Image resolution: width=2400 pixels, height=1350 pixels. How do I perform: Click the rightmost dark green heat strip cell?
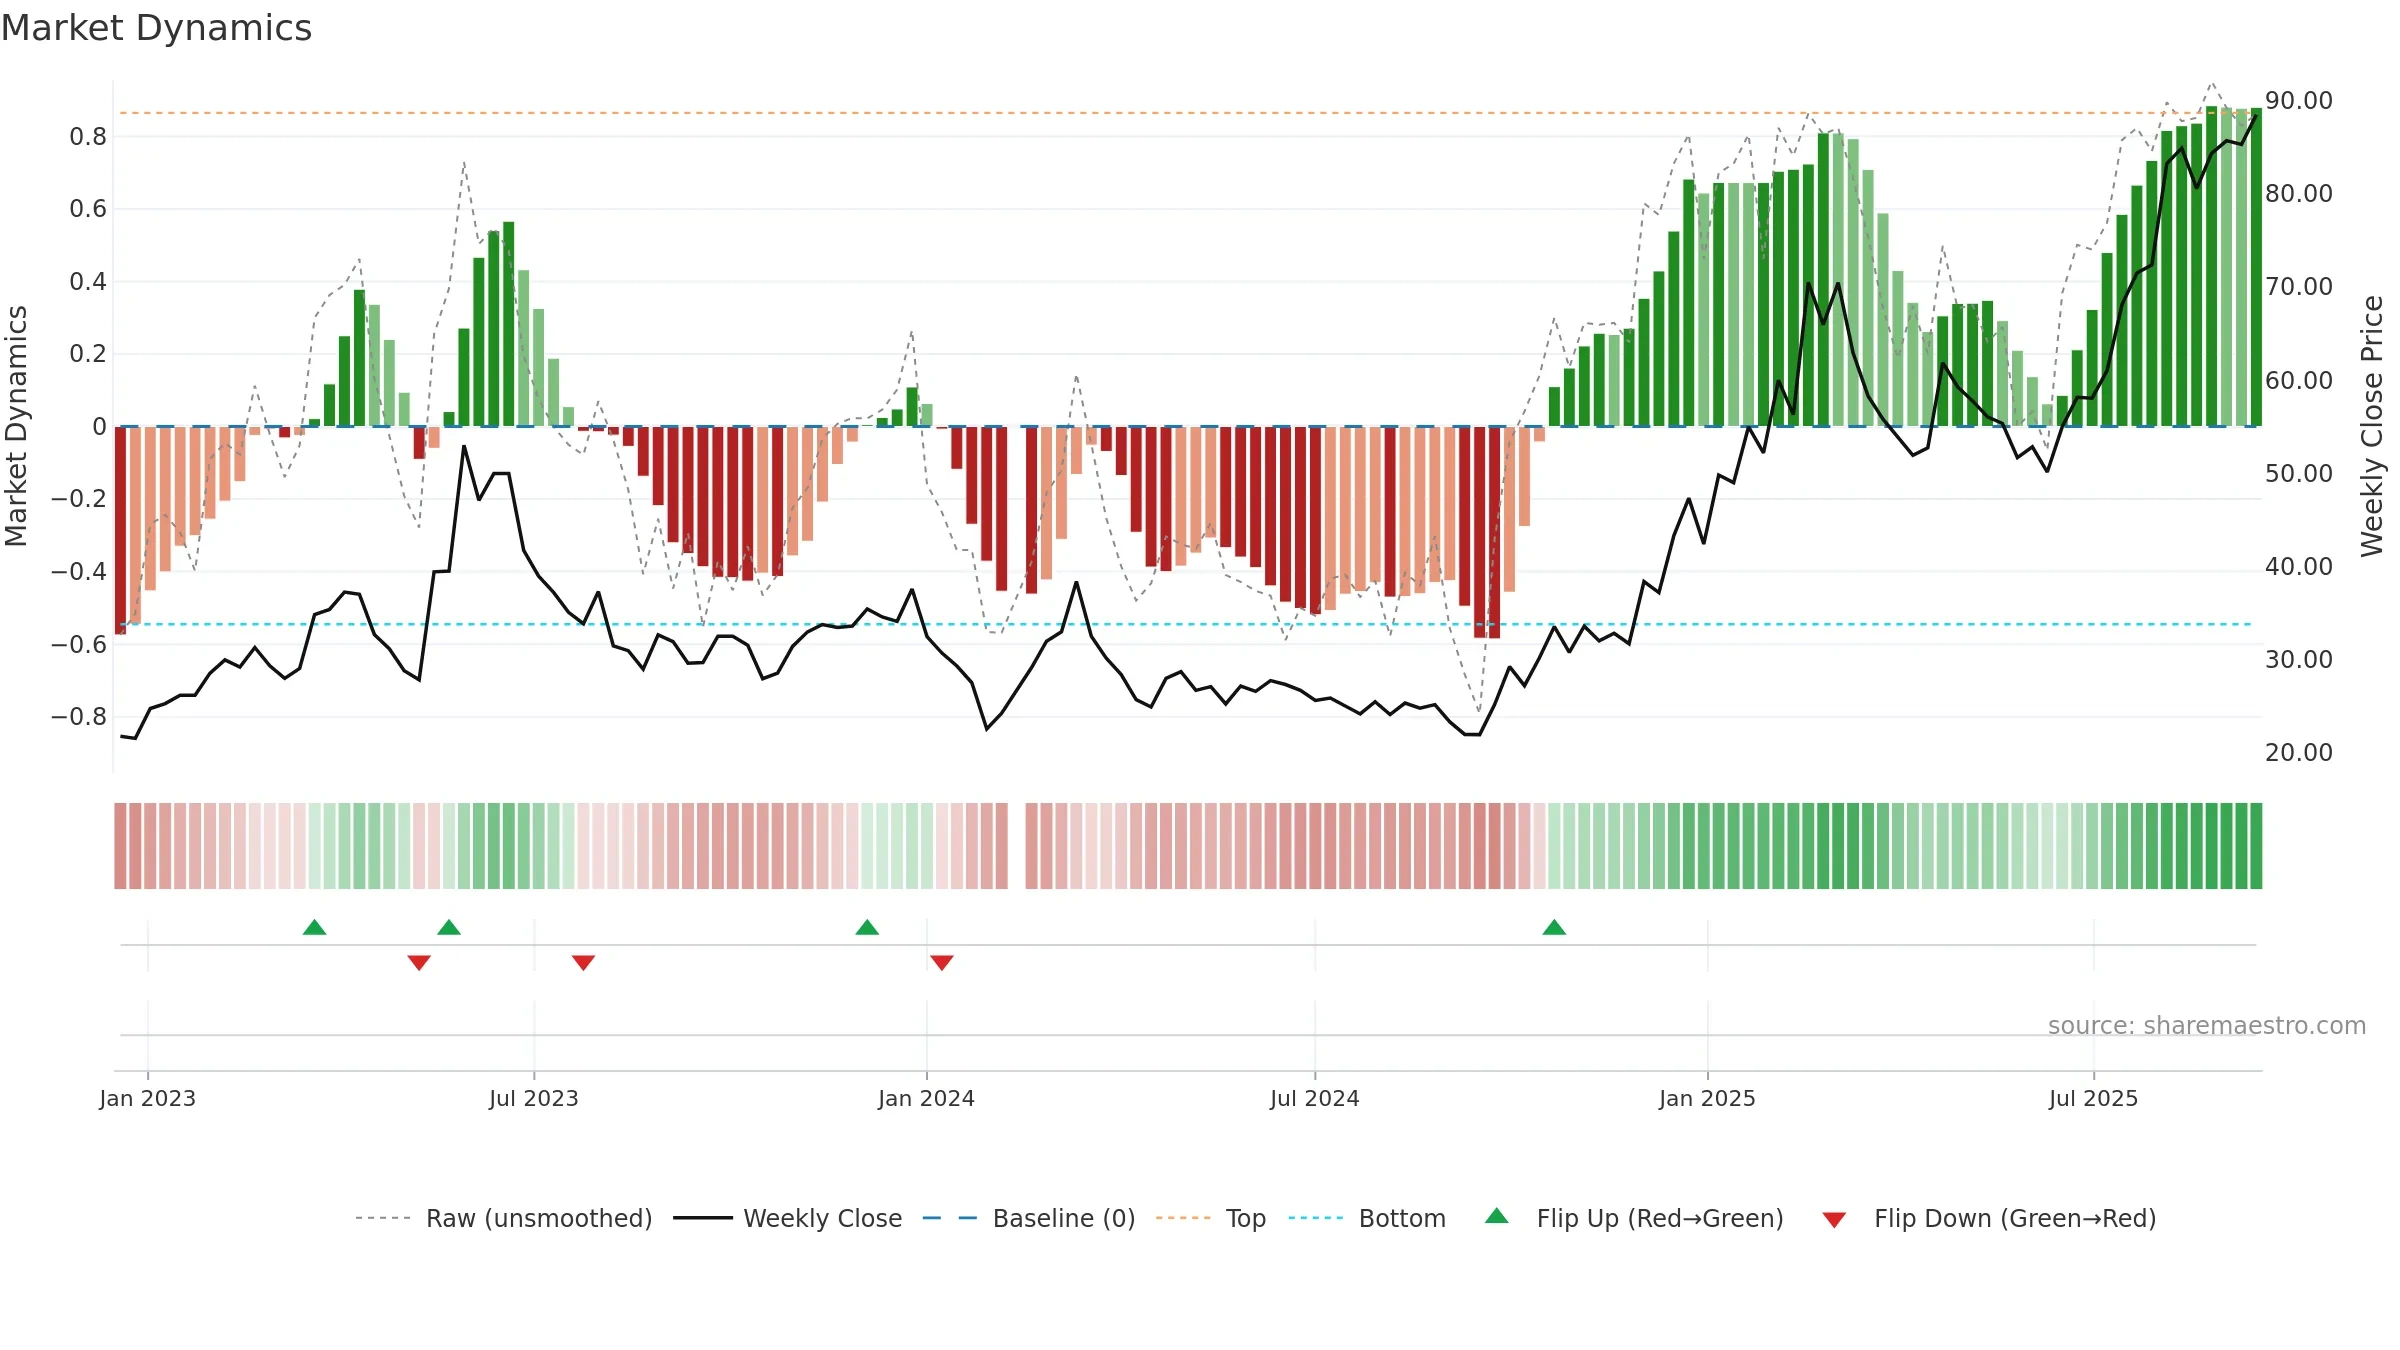coord(2256,845)
